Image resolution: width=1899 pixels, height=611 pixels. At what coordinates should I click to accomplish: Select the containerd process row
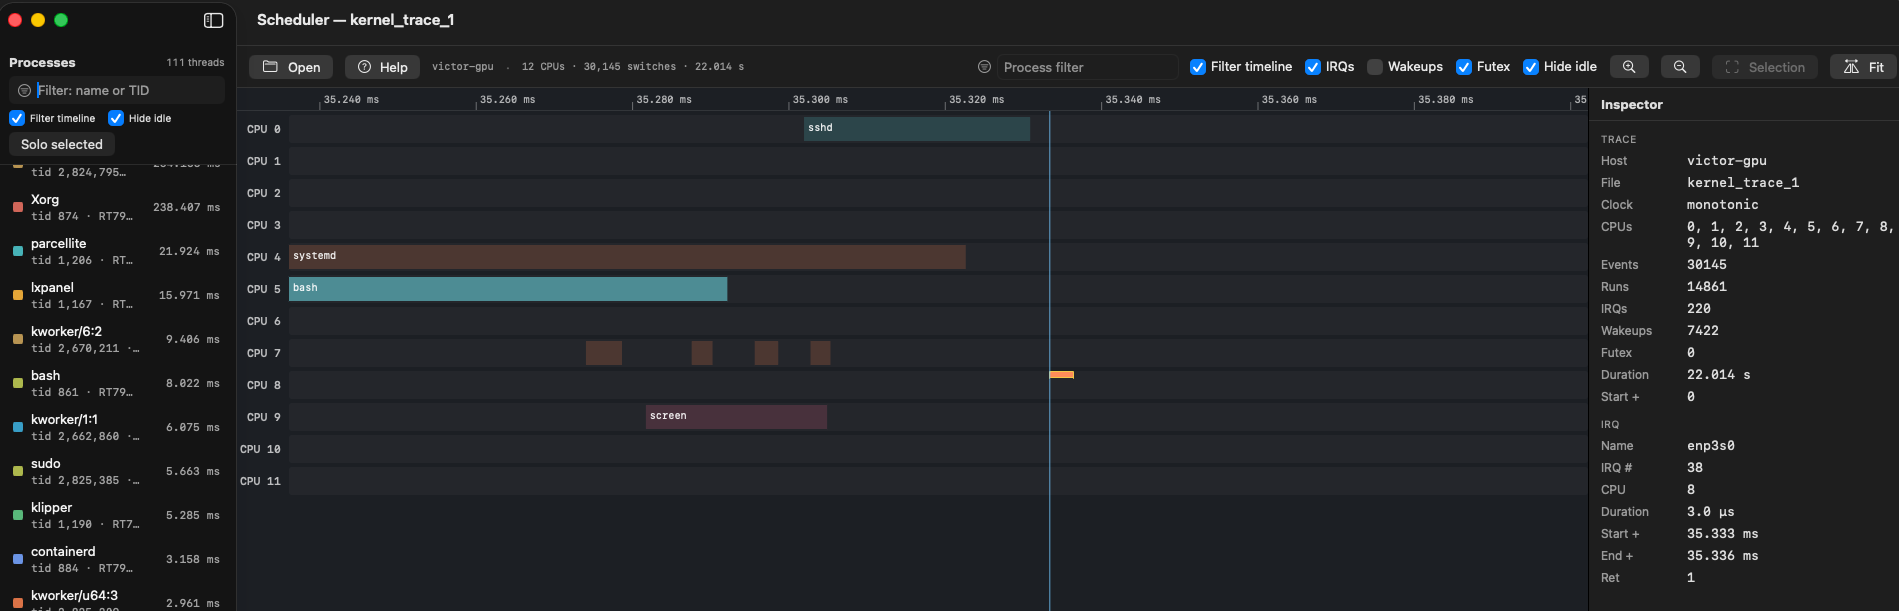click(117, 559)
